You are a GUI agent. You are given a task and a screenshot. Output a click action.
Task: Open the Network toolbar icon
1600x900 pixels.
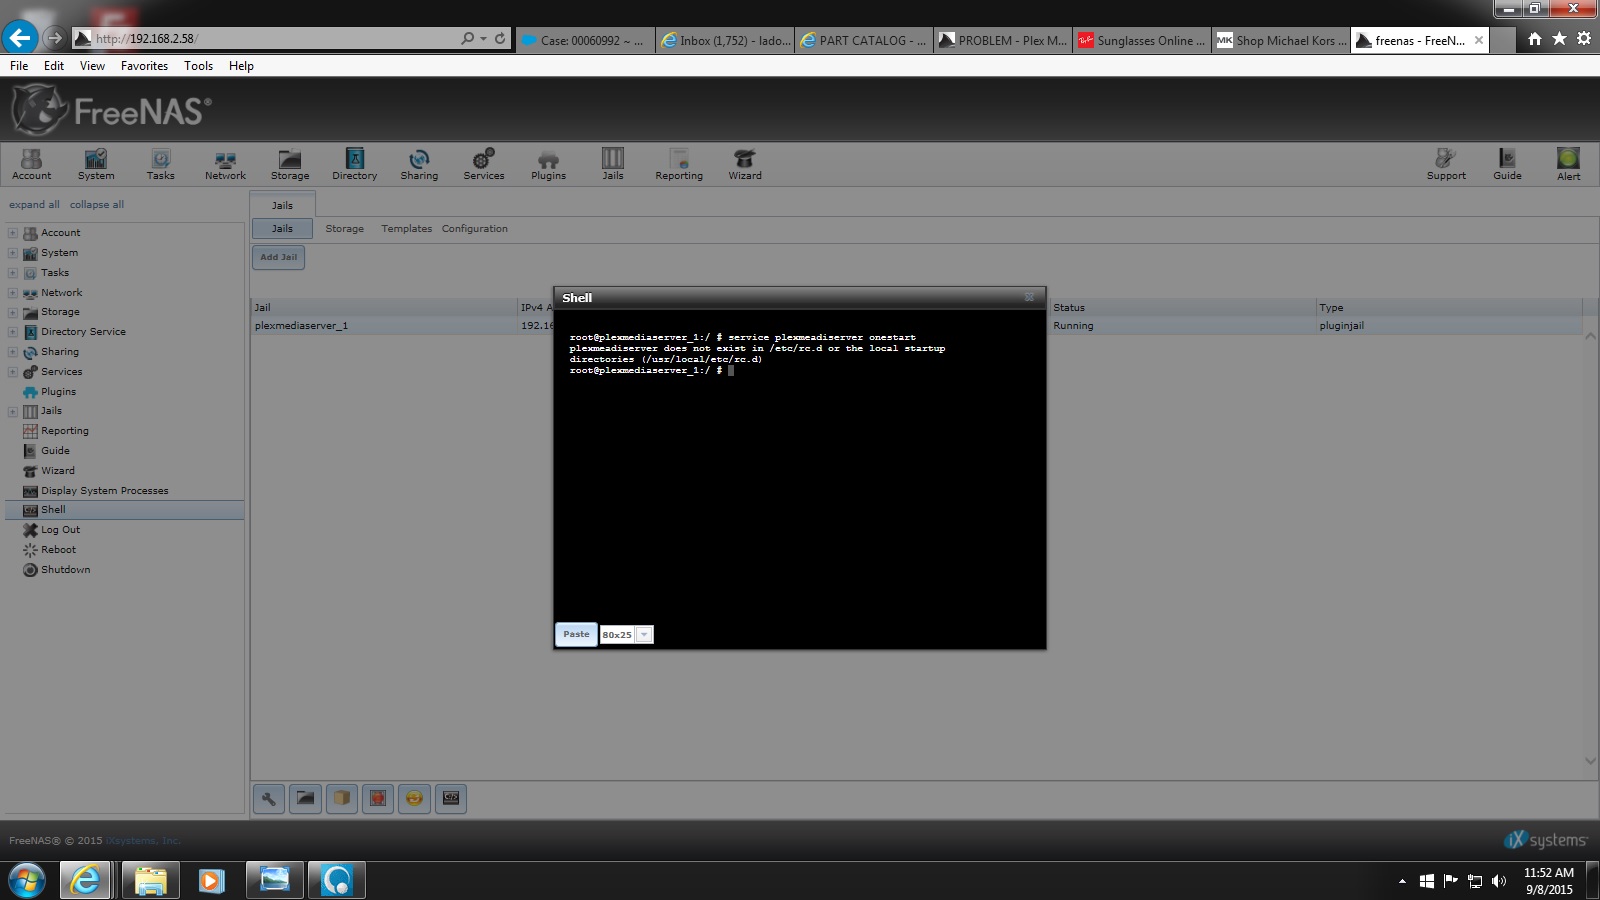pos(225,164)
